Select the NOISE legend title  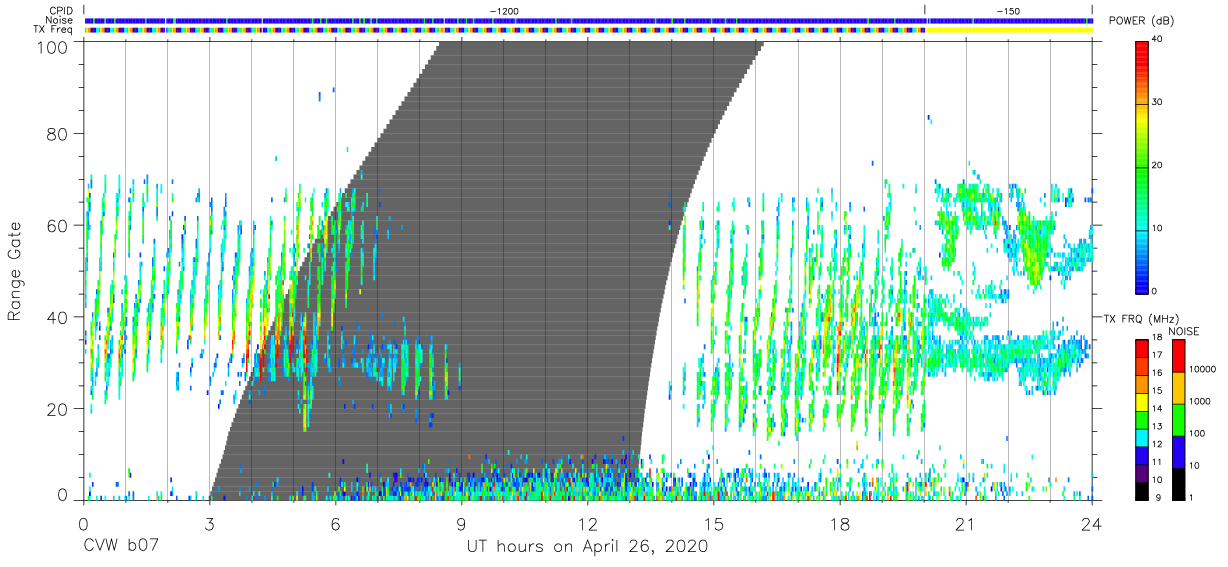[x=1183, y=331]
